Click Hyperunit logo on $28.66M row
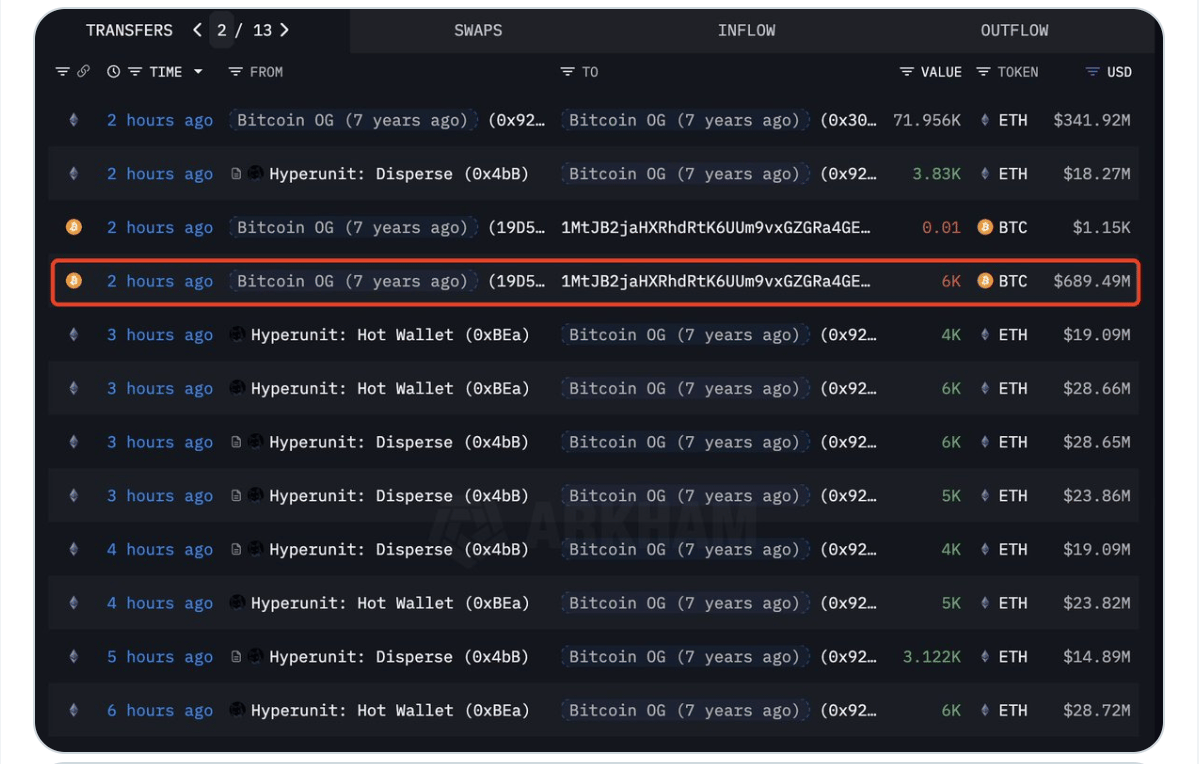Screen dimensions: 1204x764 (237, 388)
